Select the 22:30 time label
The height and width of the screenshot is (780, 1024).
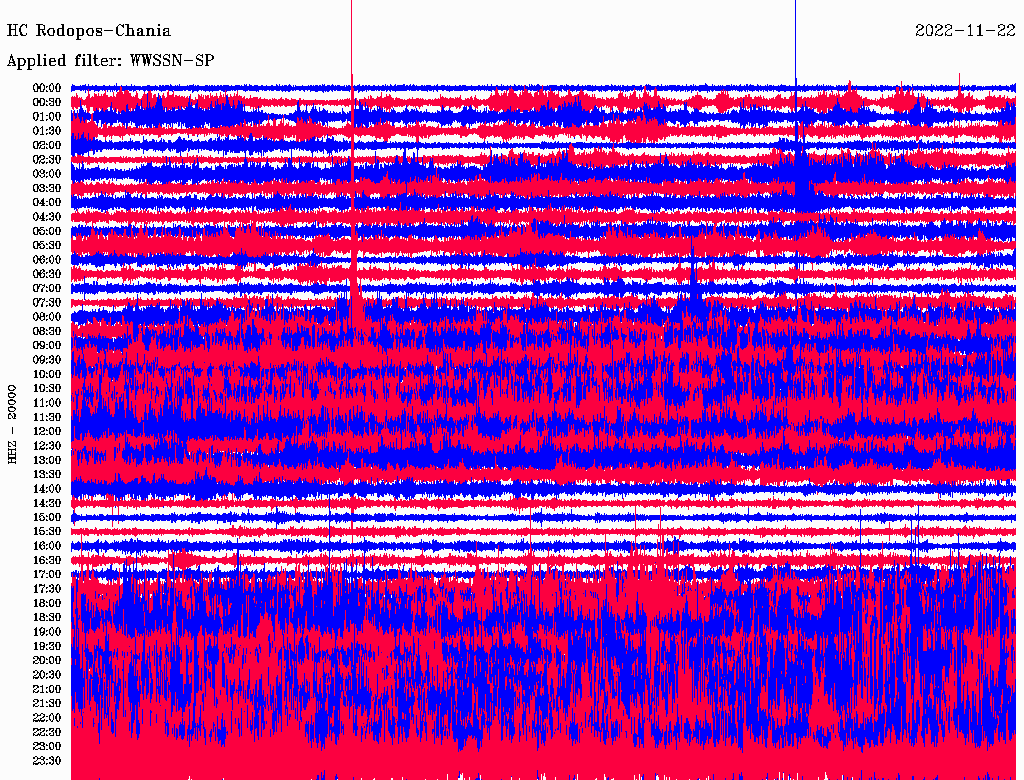click(x=47, y=732)
